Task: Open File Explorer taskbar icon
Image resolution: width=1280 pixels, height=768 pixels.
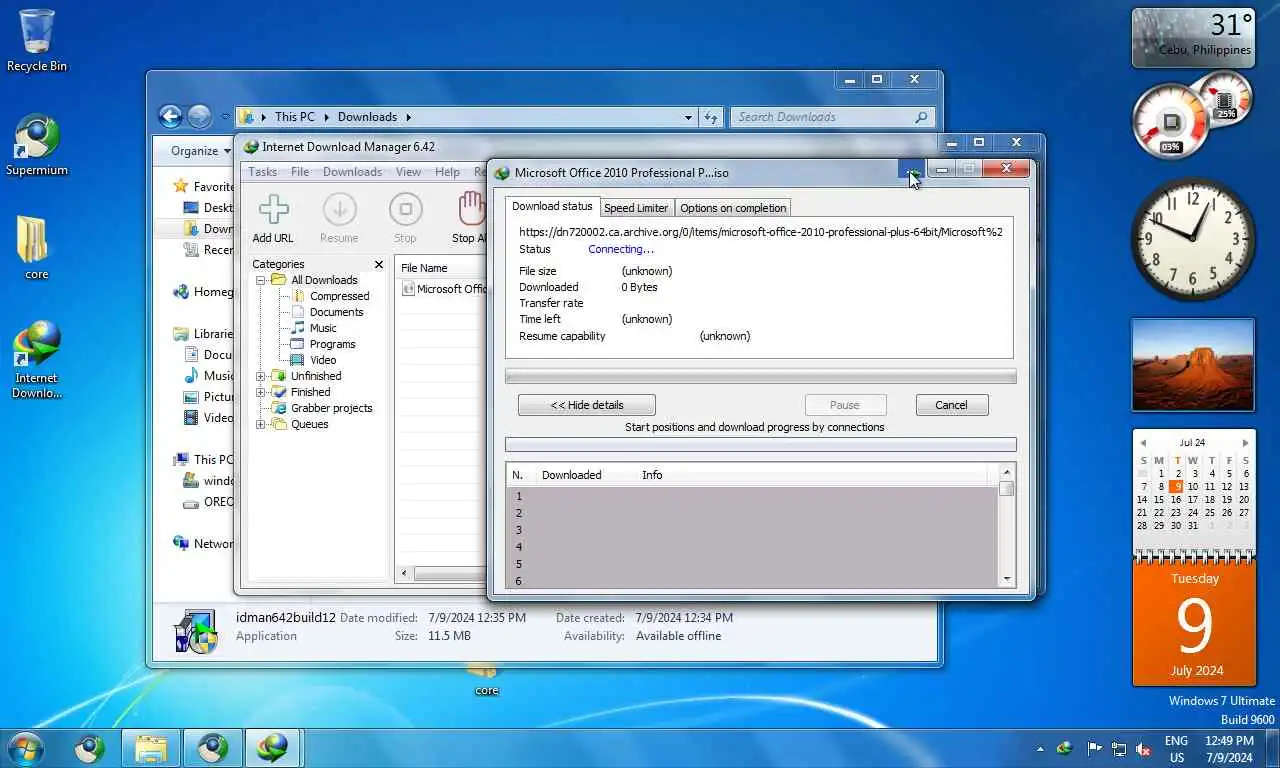Action: (151, 748)
